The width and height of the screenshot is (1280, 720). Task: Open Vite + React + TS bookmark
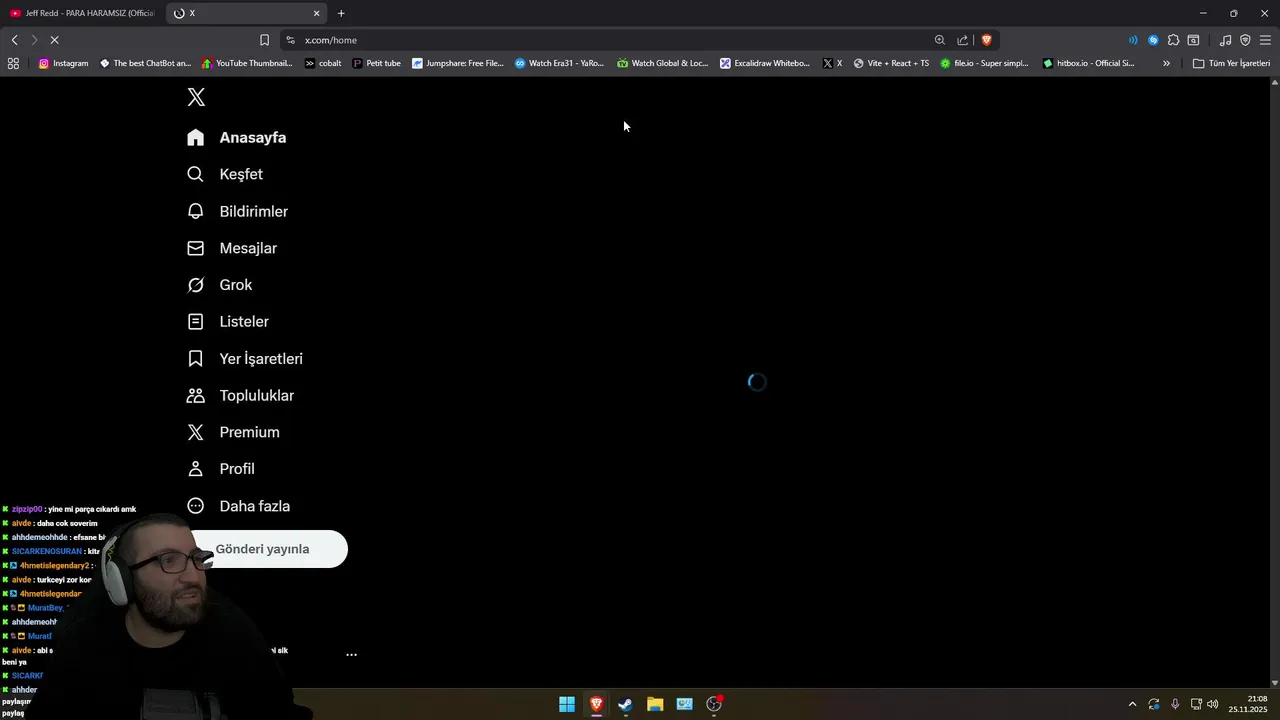click(x=891, y=63)
